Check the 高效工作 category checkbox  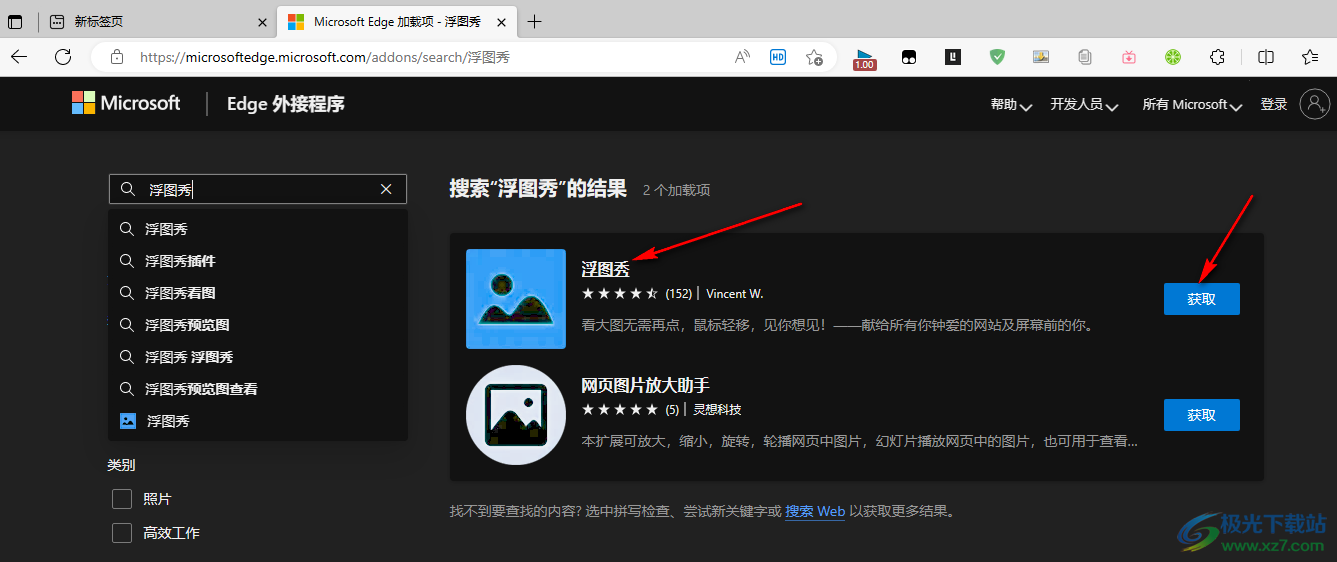tap(122, 533)
